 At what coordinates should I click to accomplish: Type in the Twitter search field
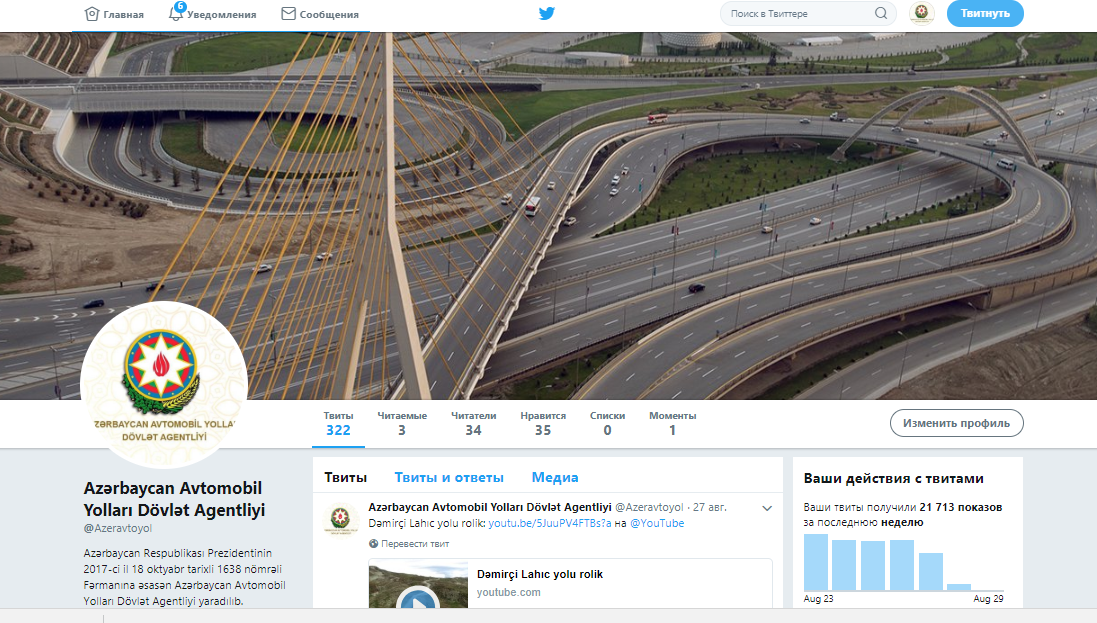(x=798, y=14)
